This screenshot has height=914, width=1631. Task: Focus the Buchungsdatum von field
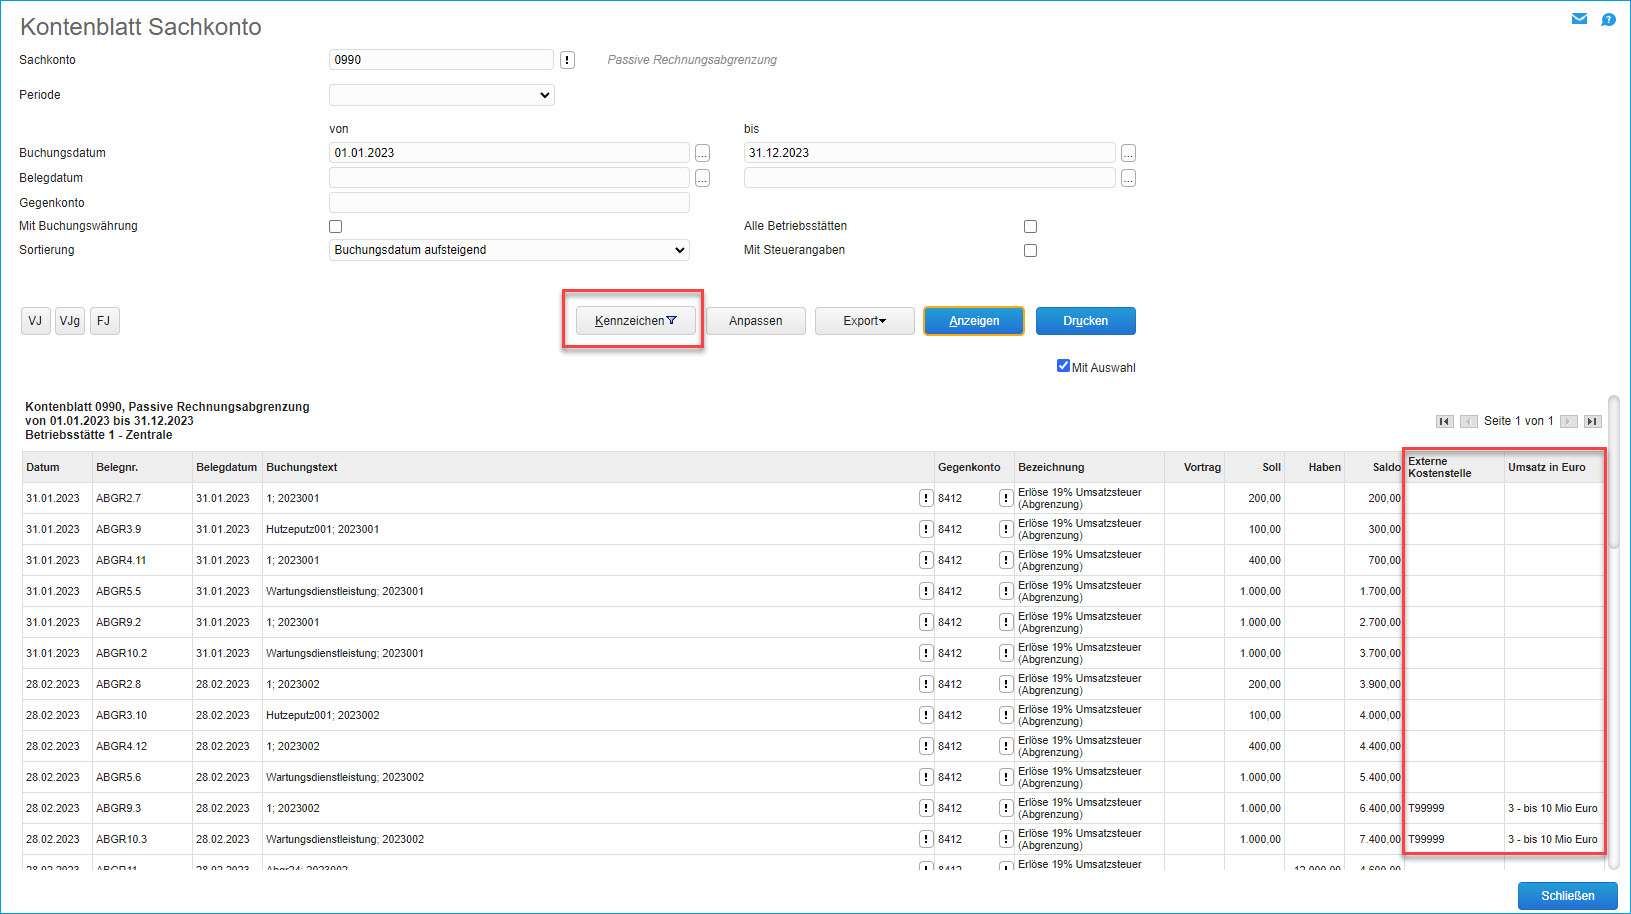pyautogui.click(x=509, y=153)
